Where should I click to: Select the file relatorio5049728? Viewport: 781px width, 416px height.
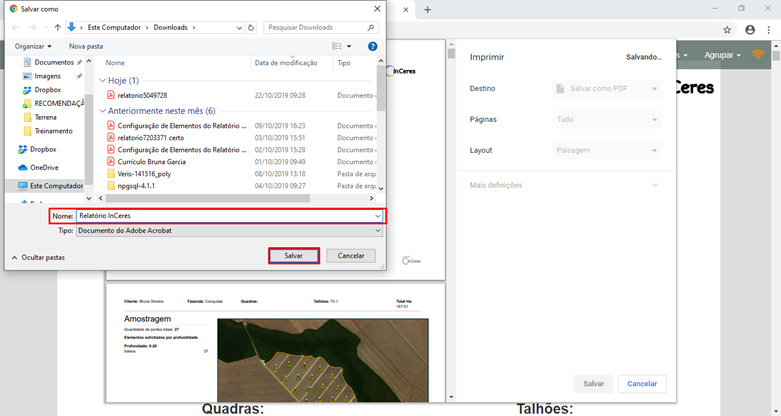(x=142, y=95)
